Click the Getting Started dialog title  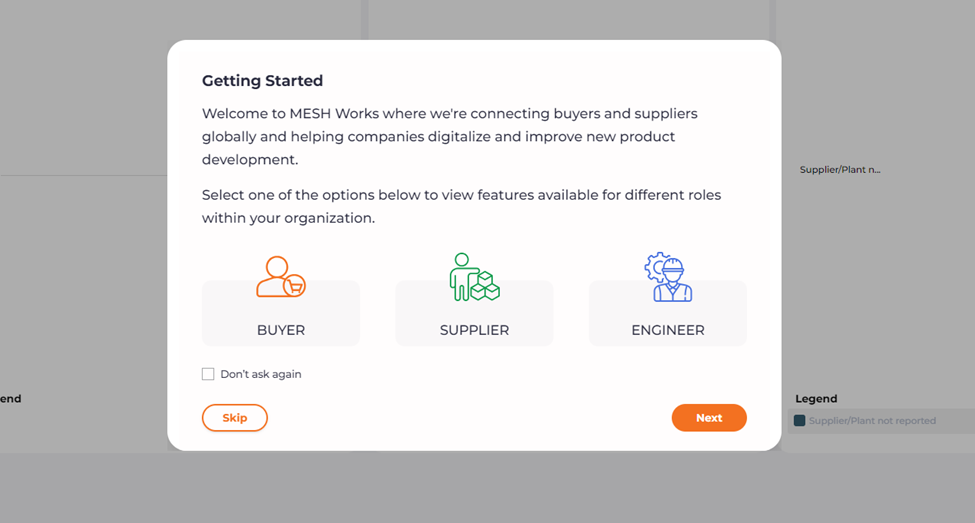pos(262,81)
